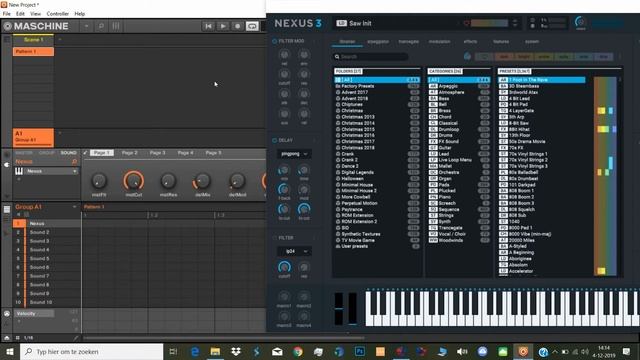The width and height of the screenshot is (640, 360).
Task: Open Maschine browser magnifier icon in header
Action: [101, 26]
